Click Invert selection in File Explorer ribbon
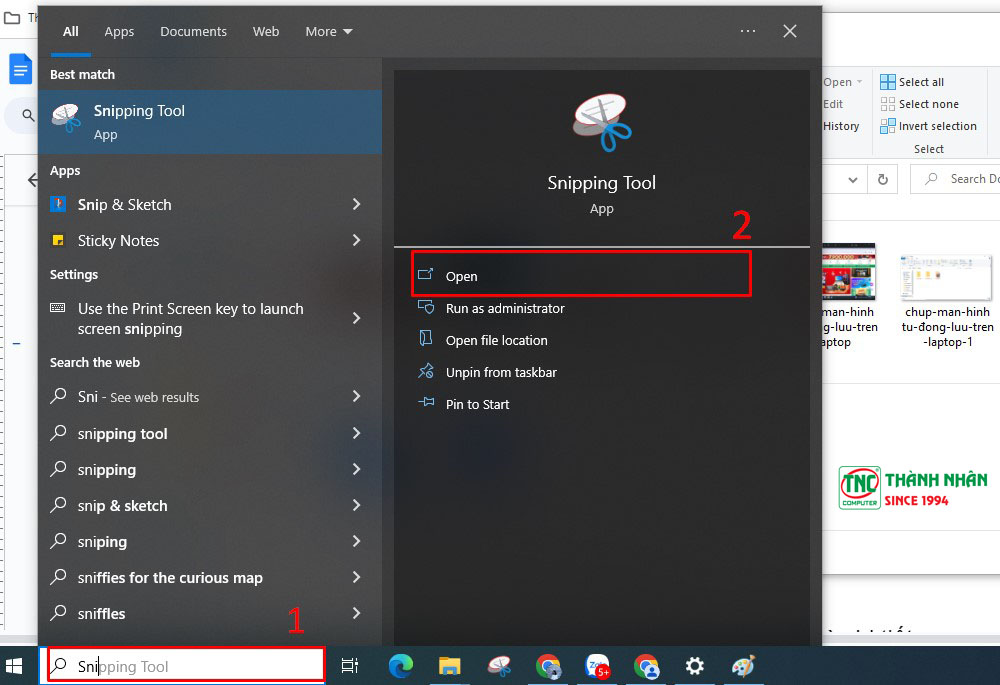The width and height of the screenshot is (1000, 685). [928, 126]
